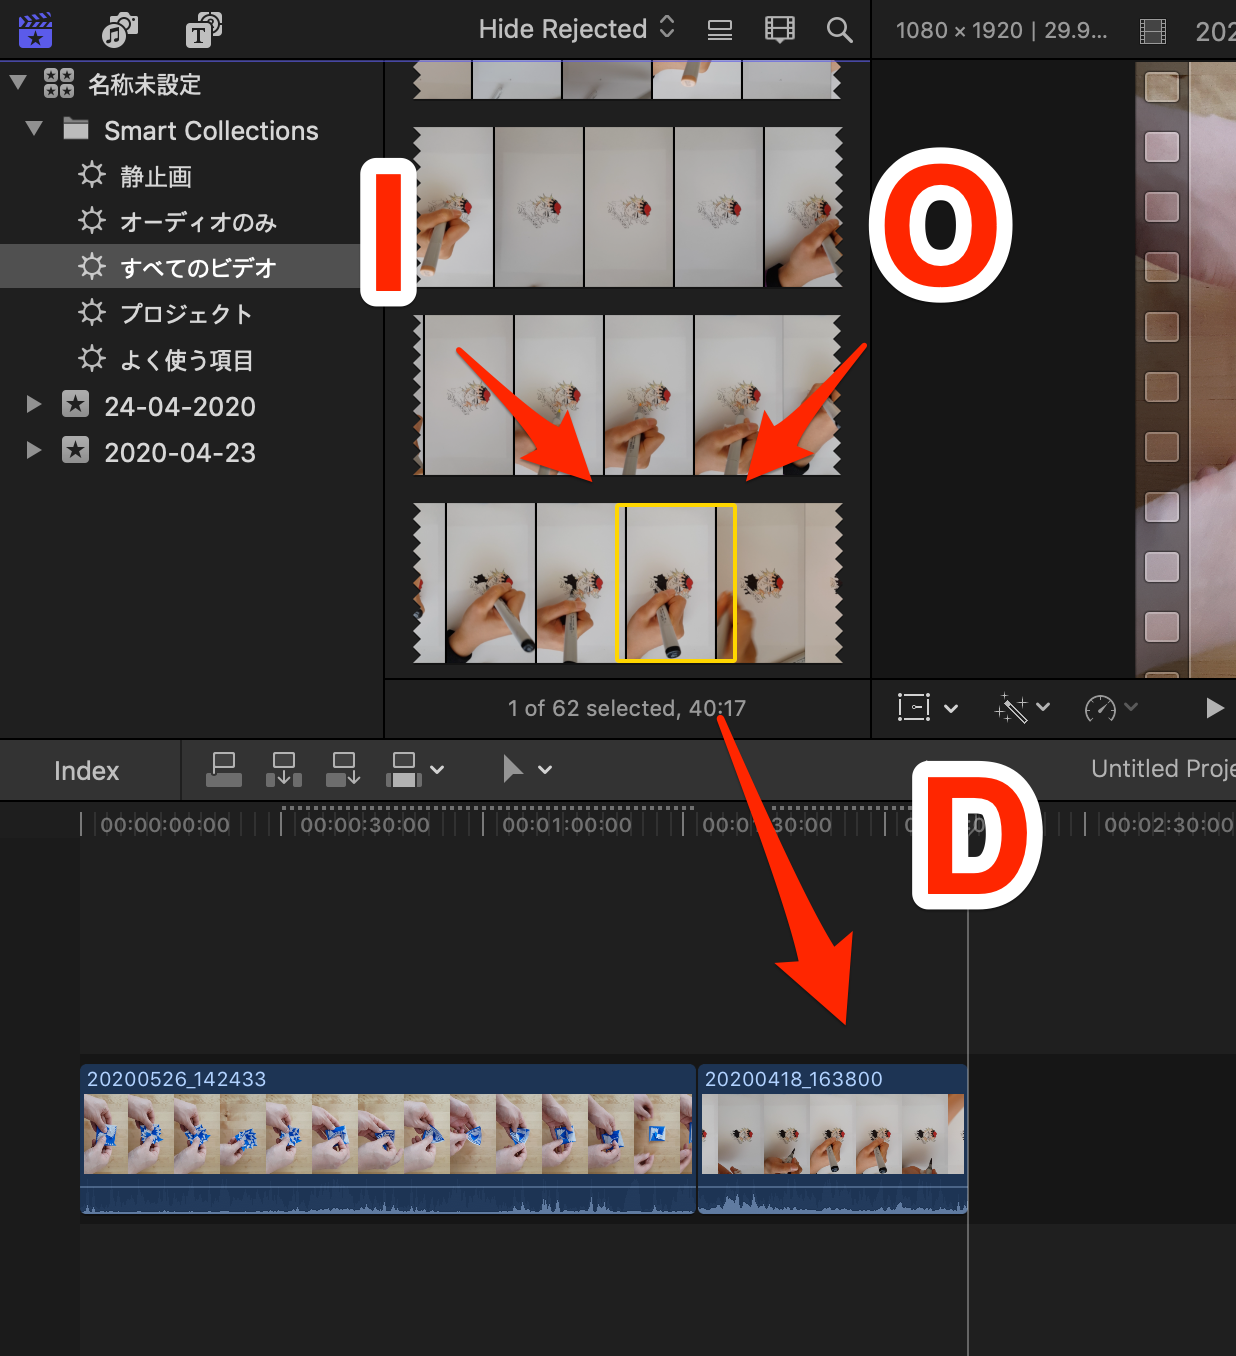Click the Untitled Project name
Viewport: 1236px width, 1356px height.
pyautogui.click(x=1163, y=768)
